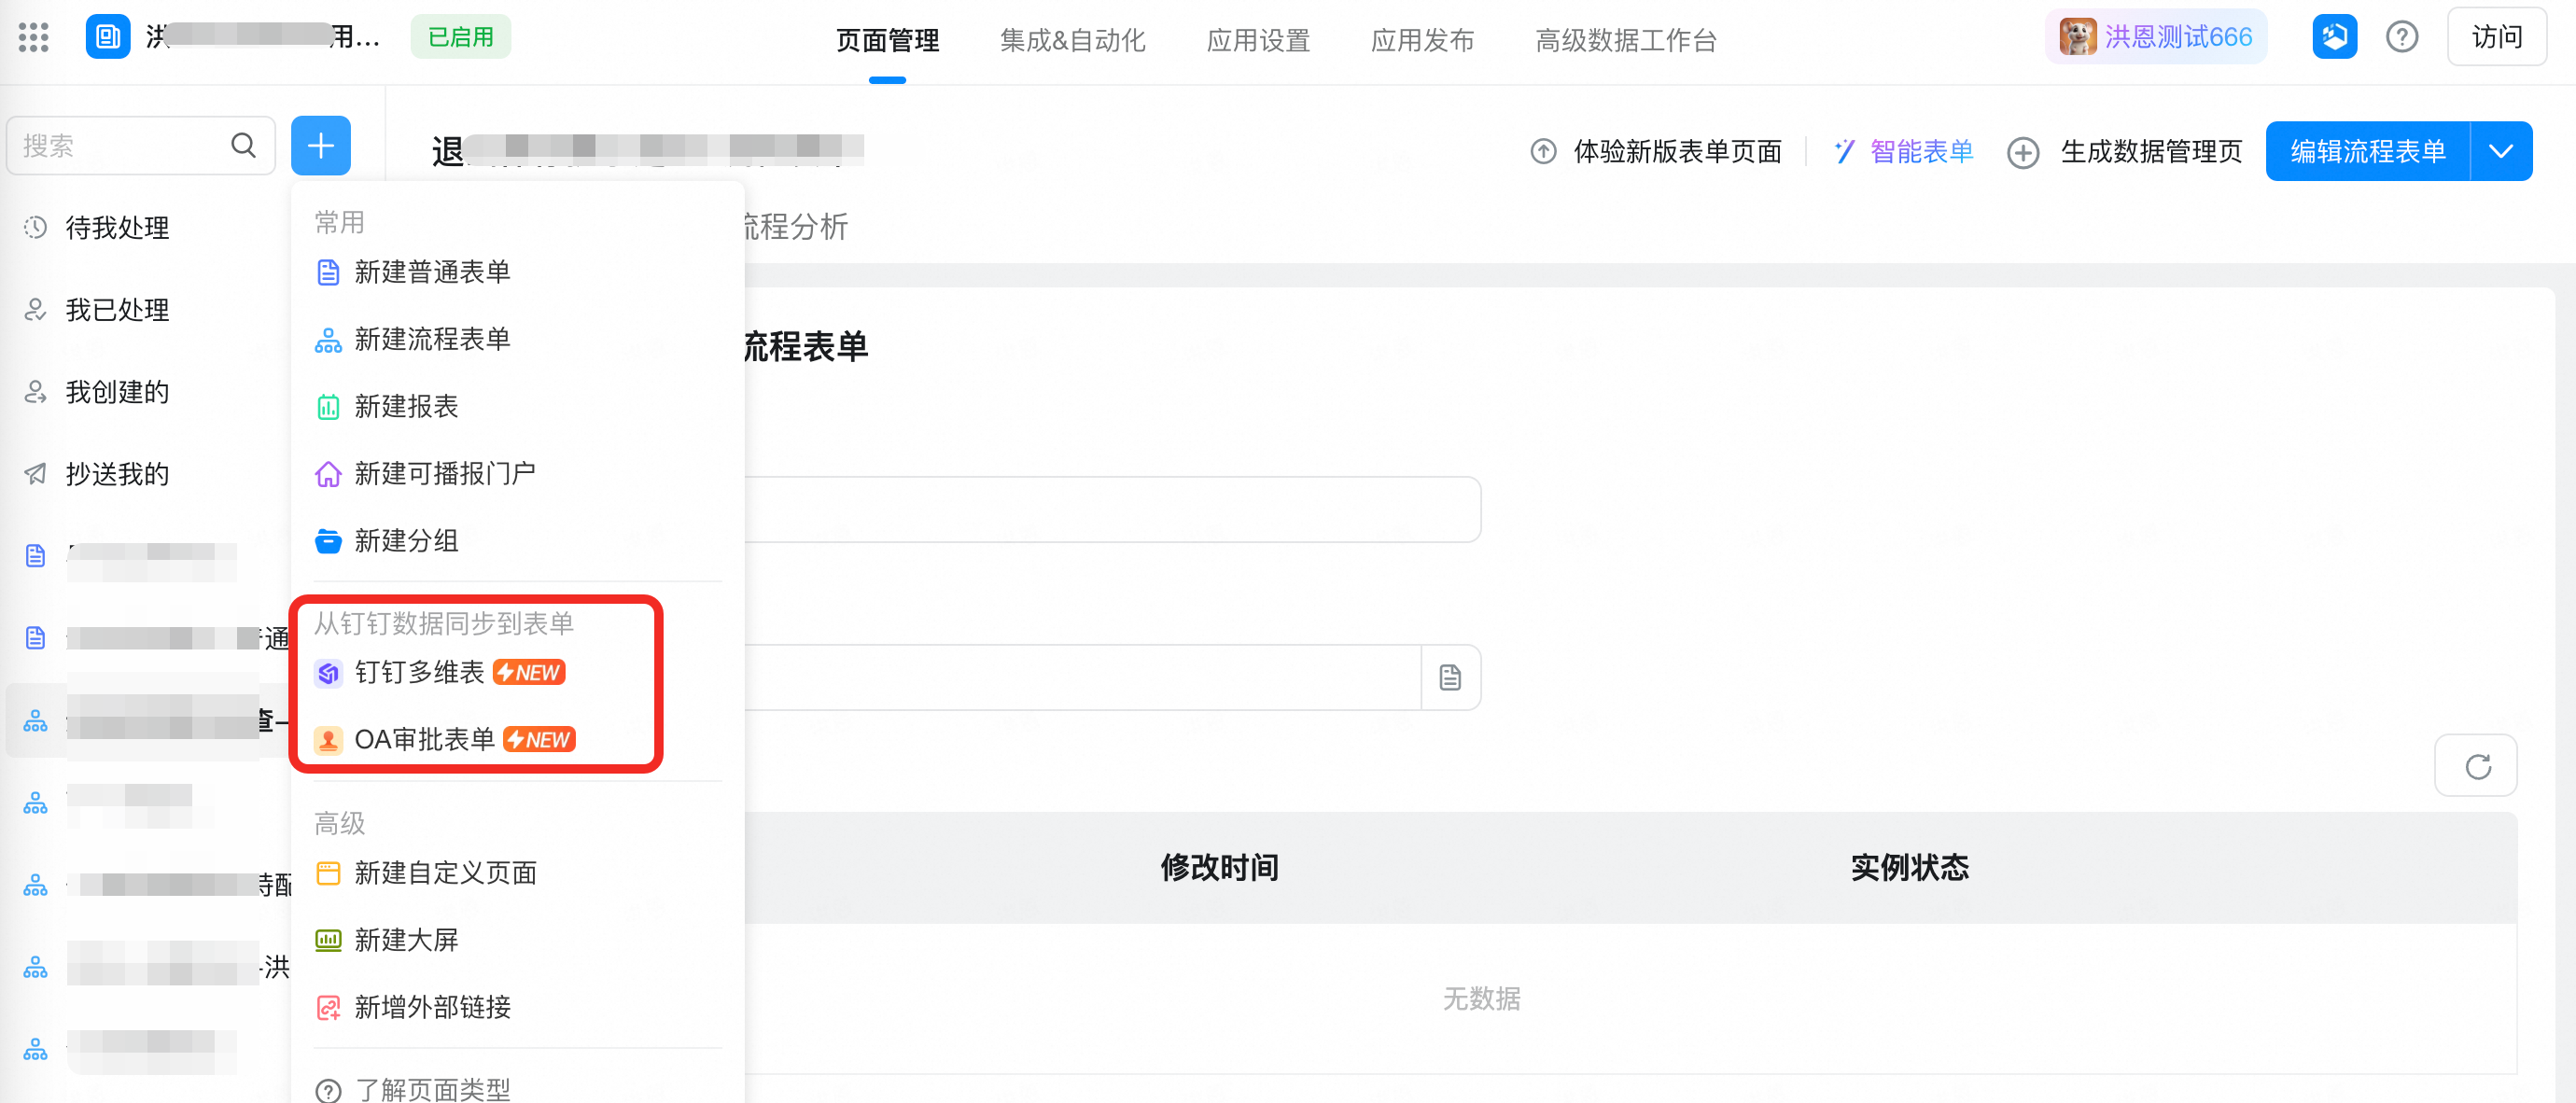This screenshot has height=1103, width=2576.
Task: Click the 新建报表 chart icon
Action: (328, 406)
